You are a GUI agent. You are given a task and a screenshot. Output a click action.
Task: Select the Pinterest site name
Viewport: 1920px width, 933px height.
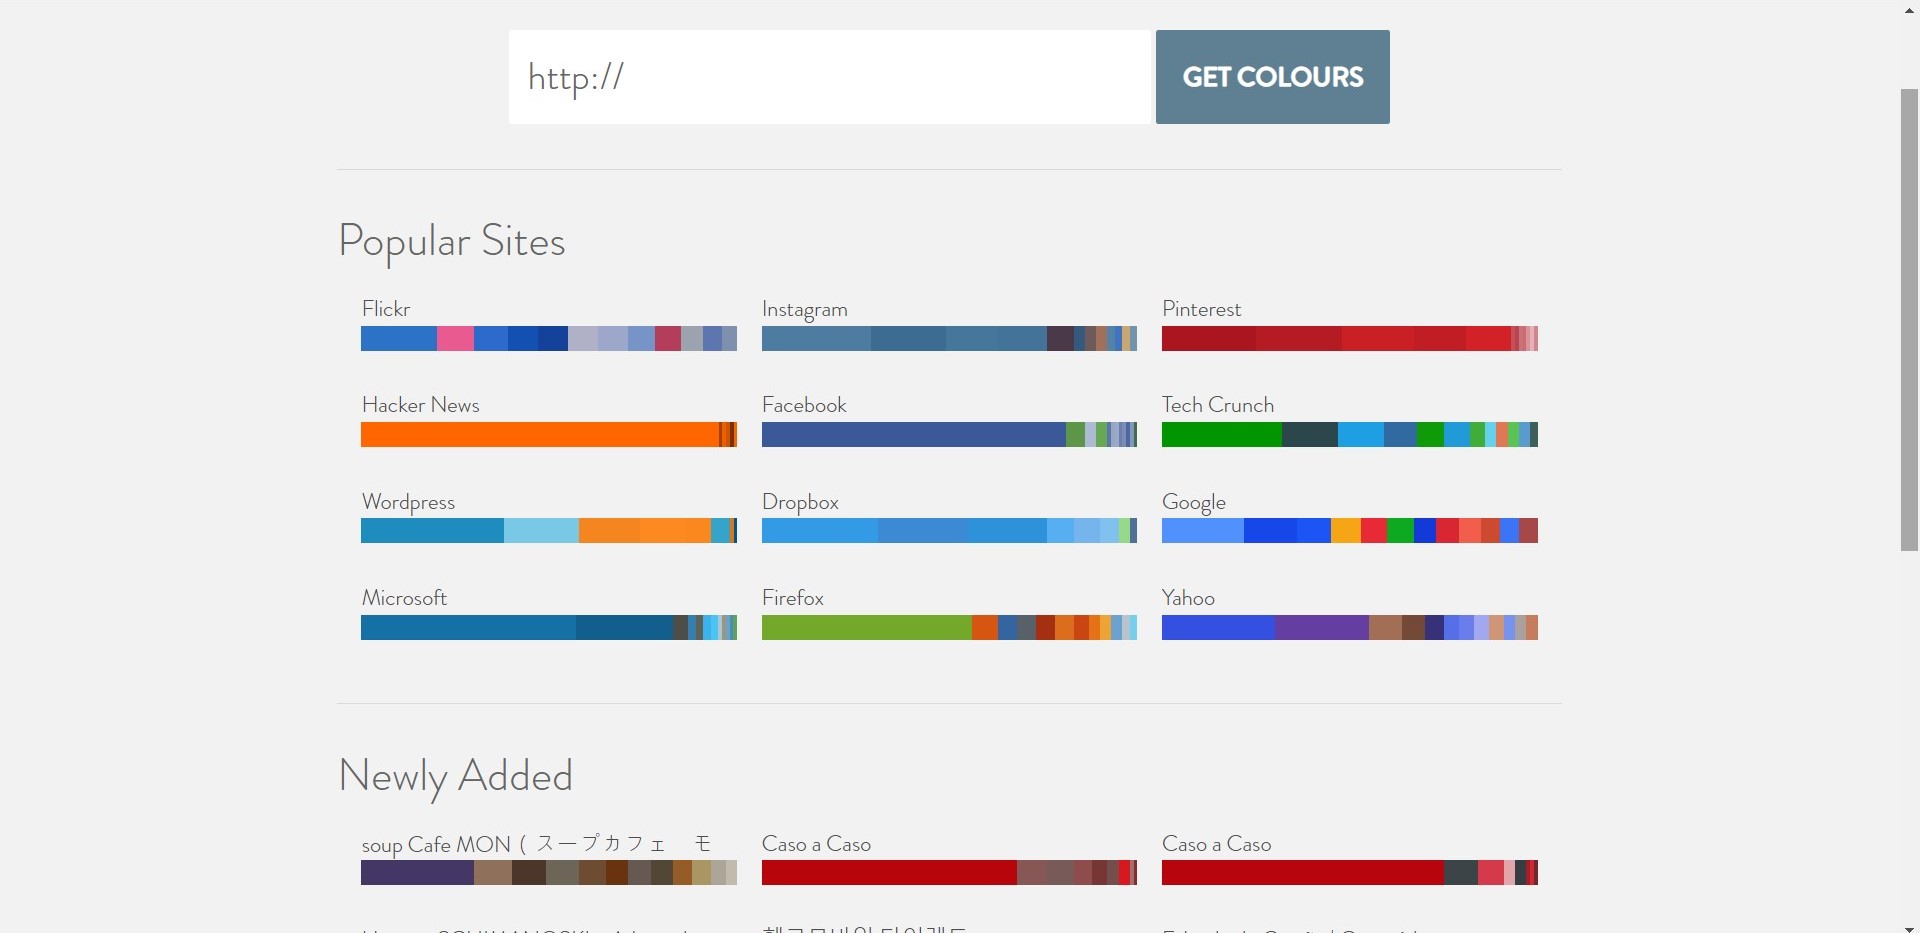(x=1201, y=309)
